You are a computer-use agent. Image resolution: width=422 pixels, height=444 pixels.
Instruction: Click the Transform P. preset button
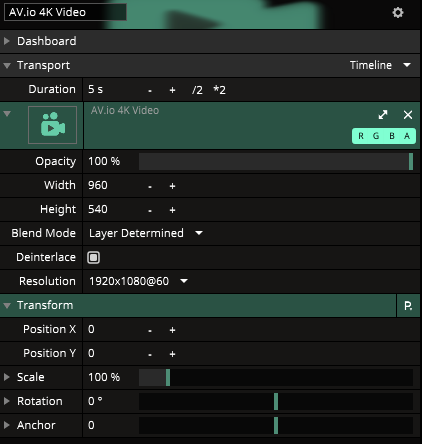click(x=408, y=305)
